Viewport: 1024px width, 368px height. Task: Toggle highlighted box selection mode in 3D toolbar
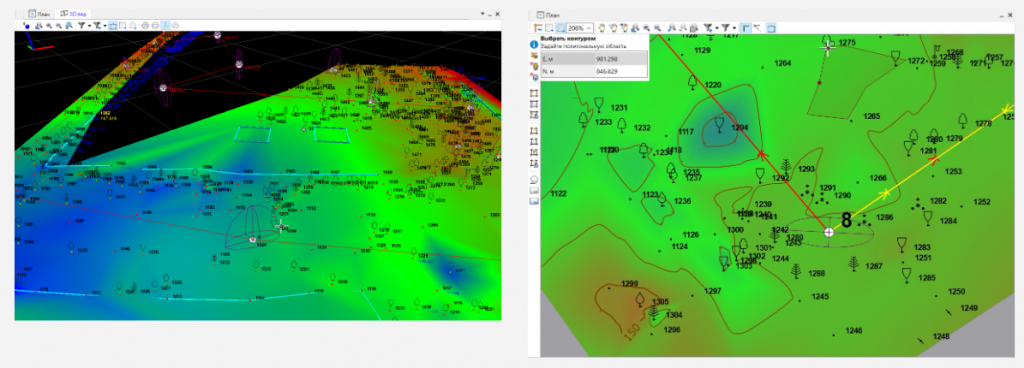pyautogui.click(x=113, y=25)
